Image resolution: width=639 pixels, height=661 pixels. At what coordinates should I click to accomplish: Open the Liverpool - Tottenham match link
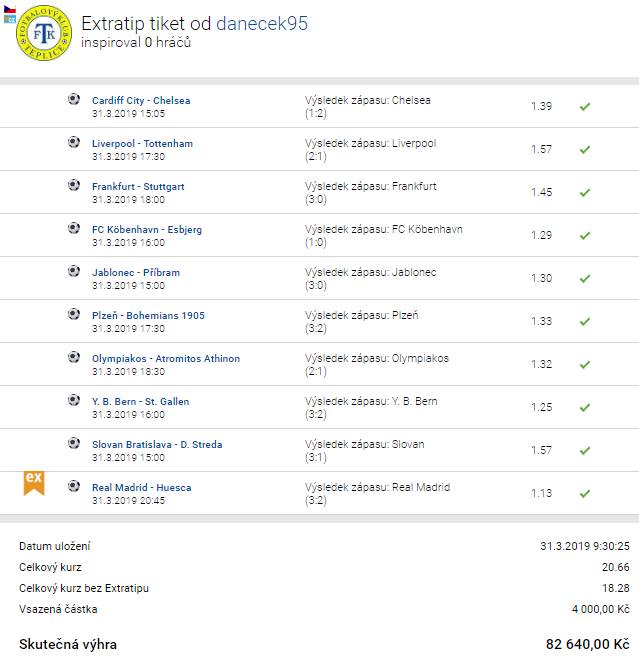pyautogui.click(x=142, y=143)
